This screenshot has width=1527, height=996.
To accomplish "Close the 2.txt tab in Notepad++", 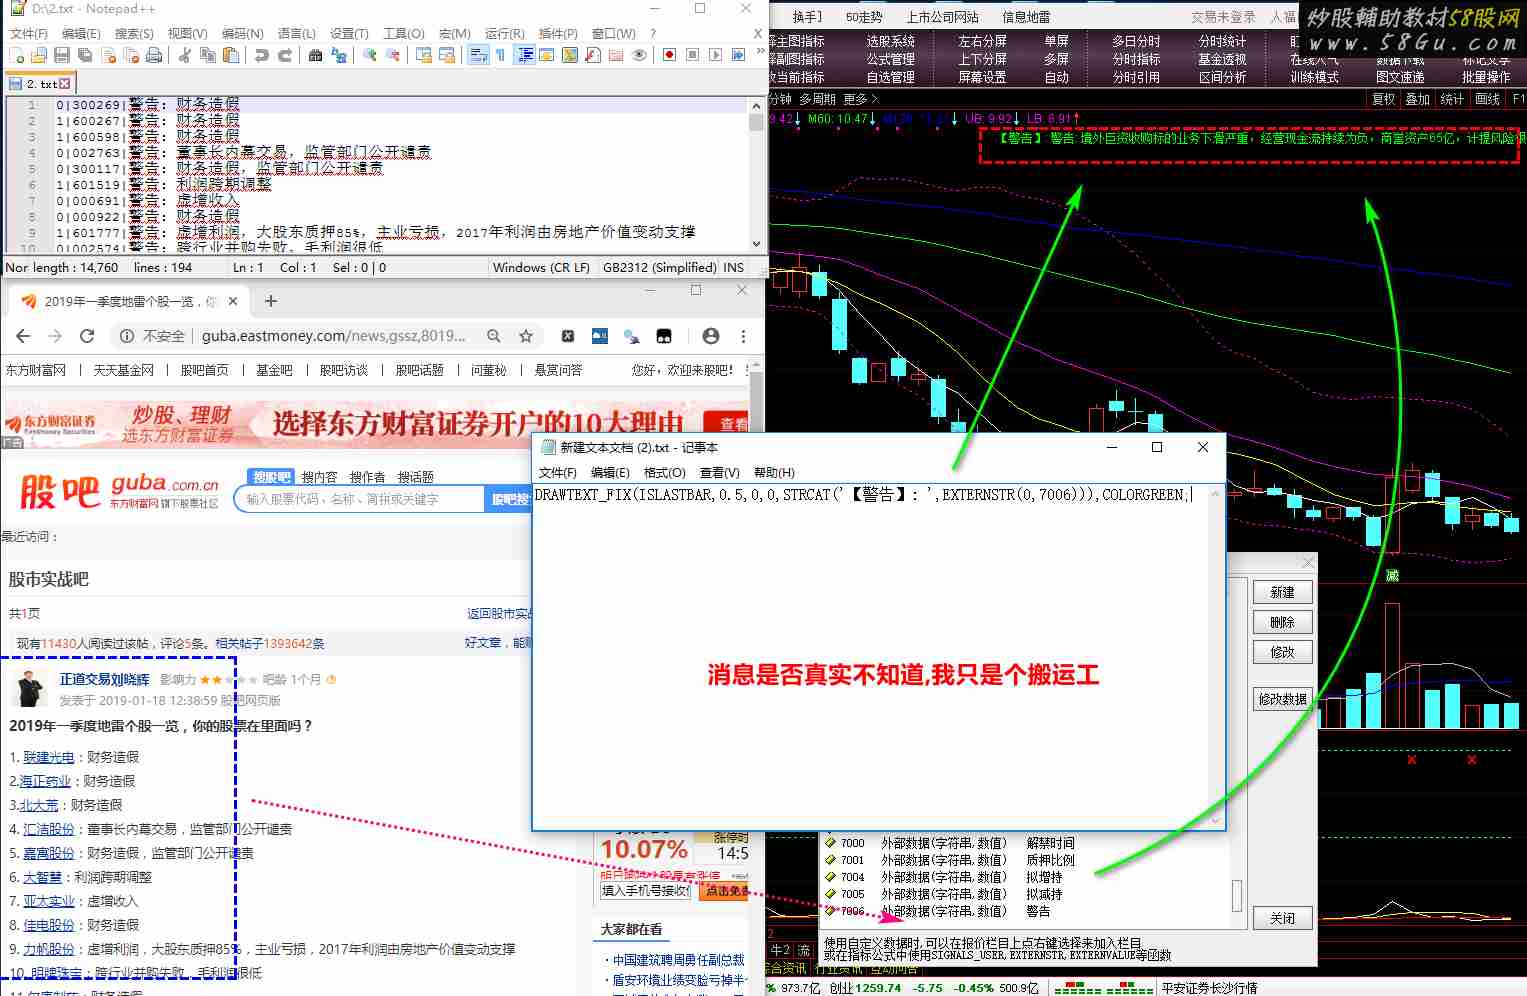I will (x=65, y=84).
